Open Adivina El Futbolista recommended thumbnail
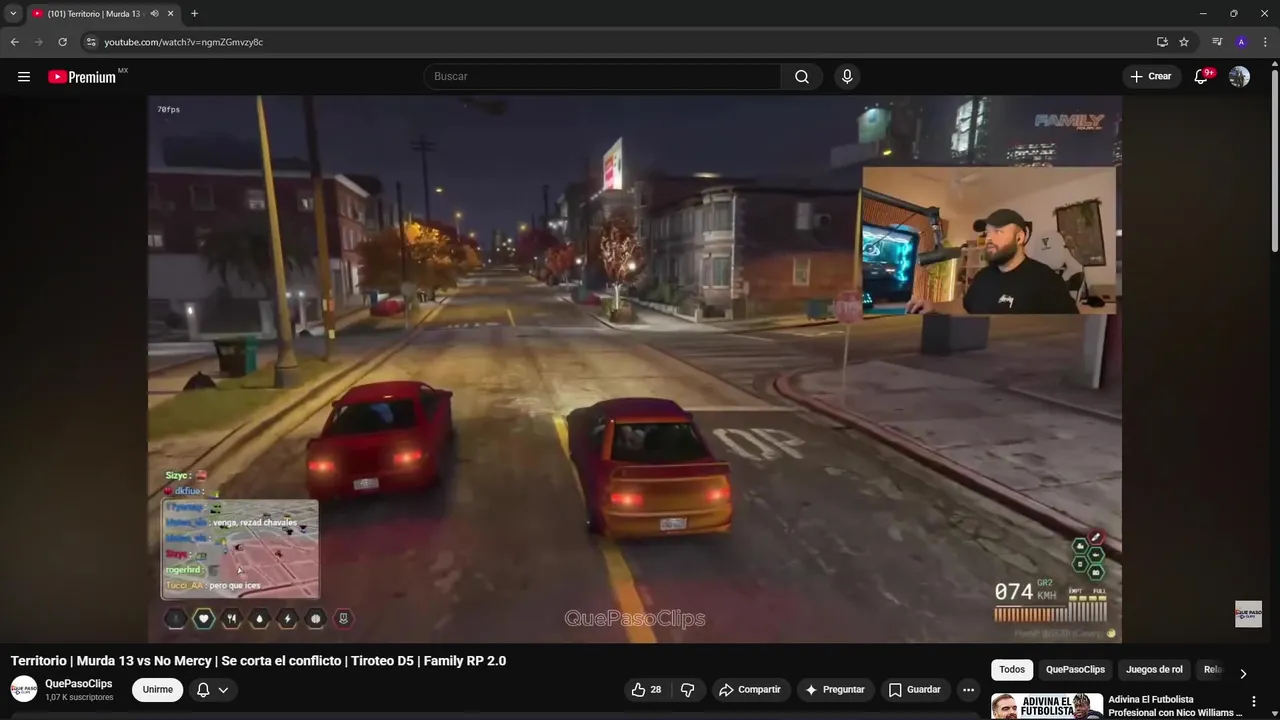This screenshot has height=720, width=1280. 1047,706
